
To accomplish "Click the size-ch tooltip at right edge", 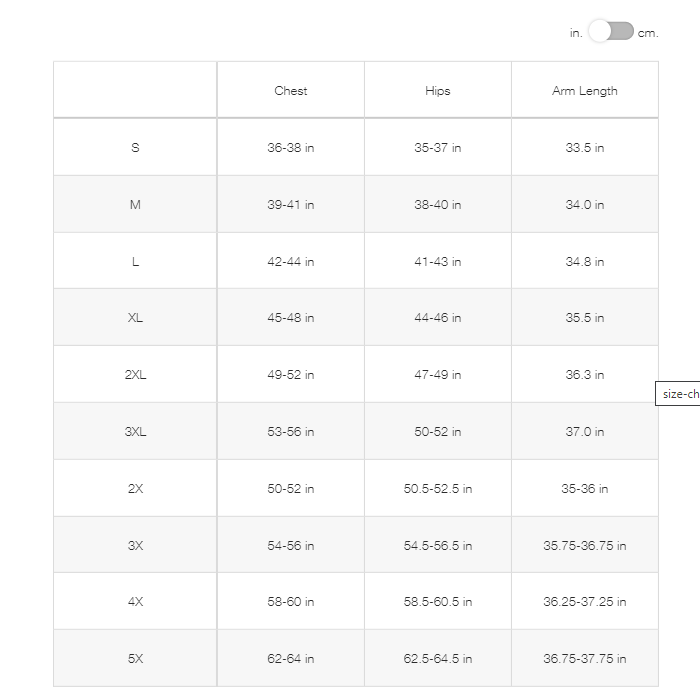I will click(x=679, y=394).
